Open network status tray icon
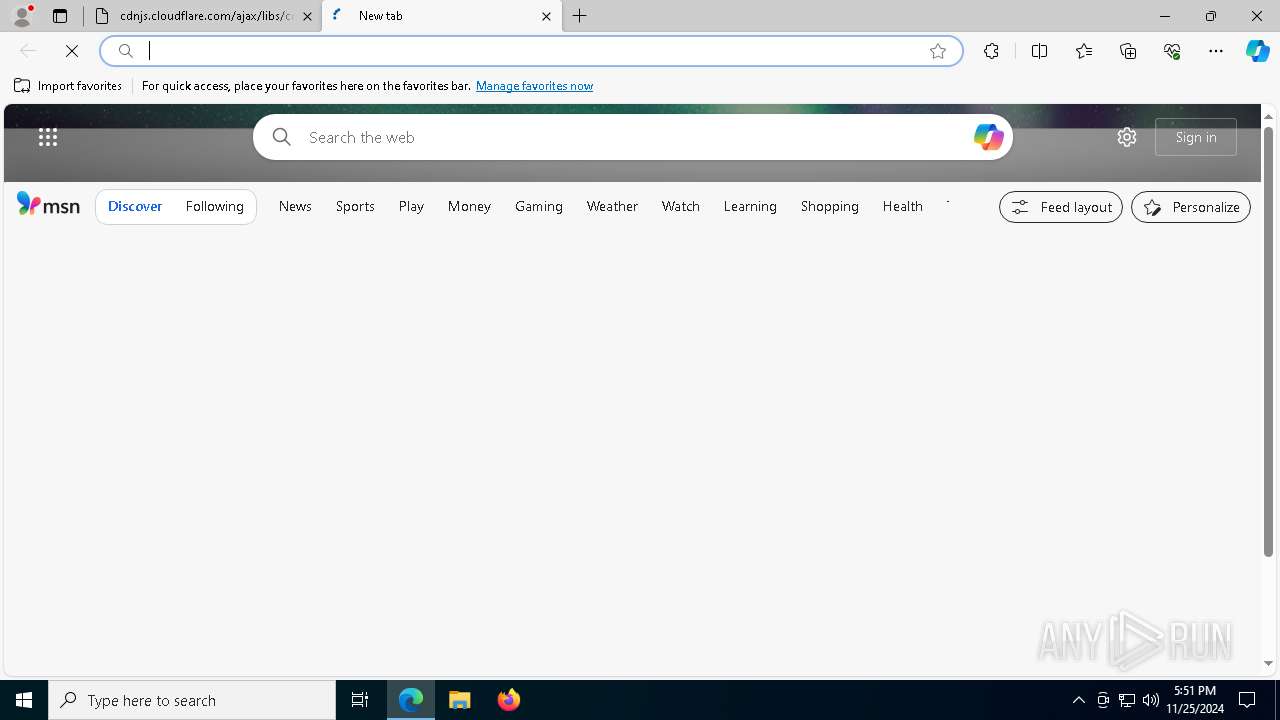Screen dimensions: 1280x720 tap(1127, 700)
